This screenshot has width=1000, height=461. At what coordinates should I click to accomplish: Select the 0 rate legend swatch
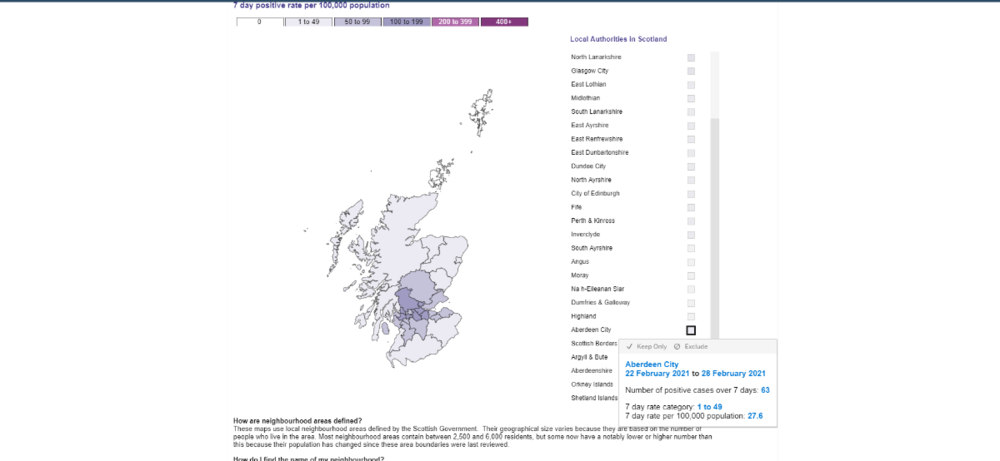click(260, 21)
